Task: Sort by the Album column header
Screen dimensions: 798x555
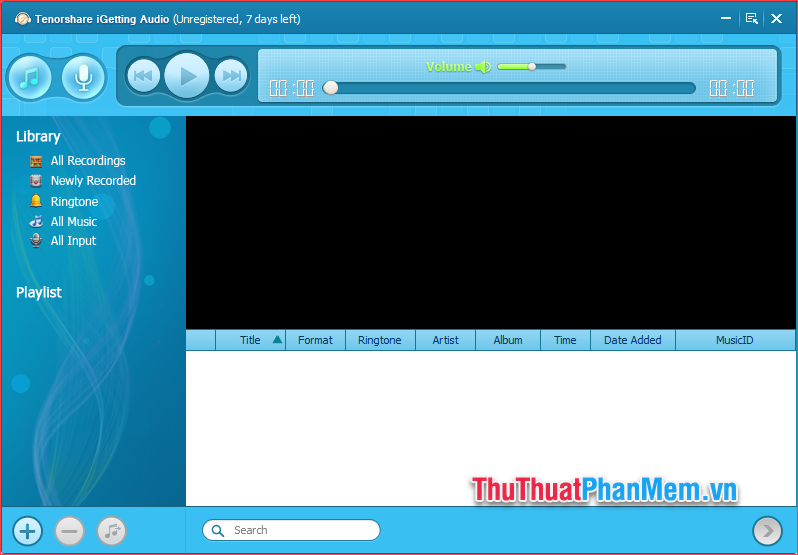Action: [508, 340]
